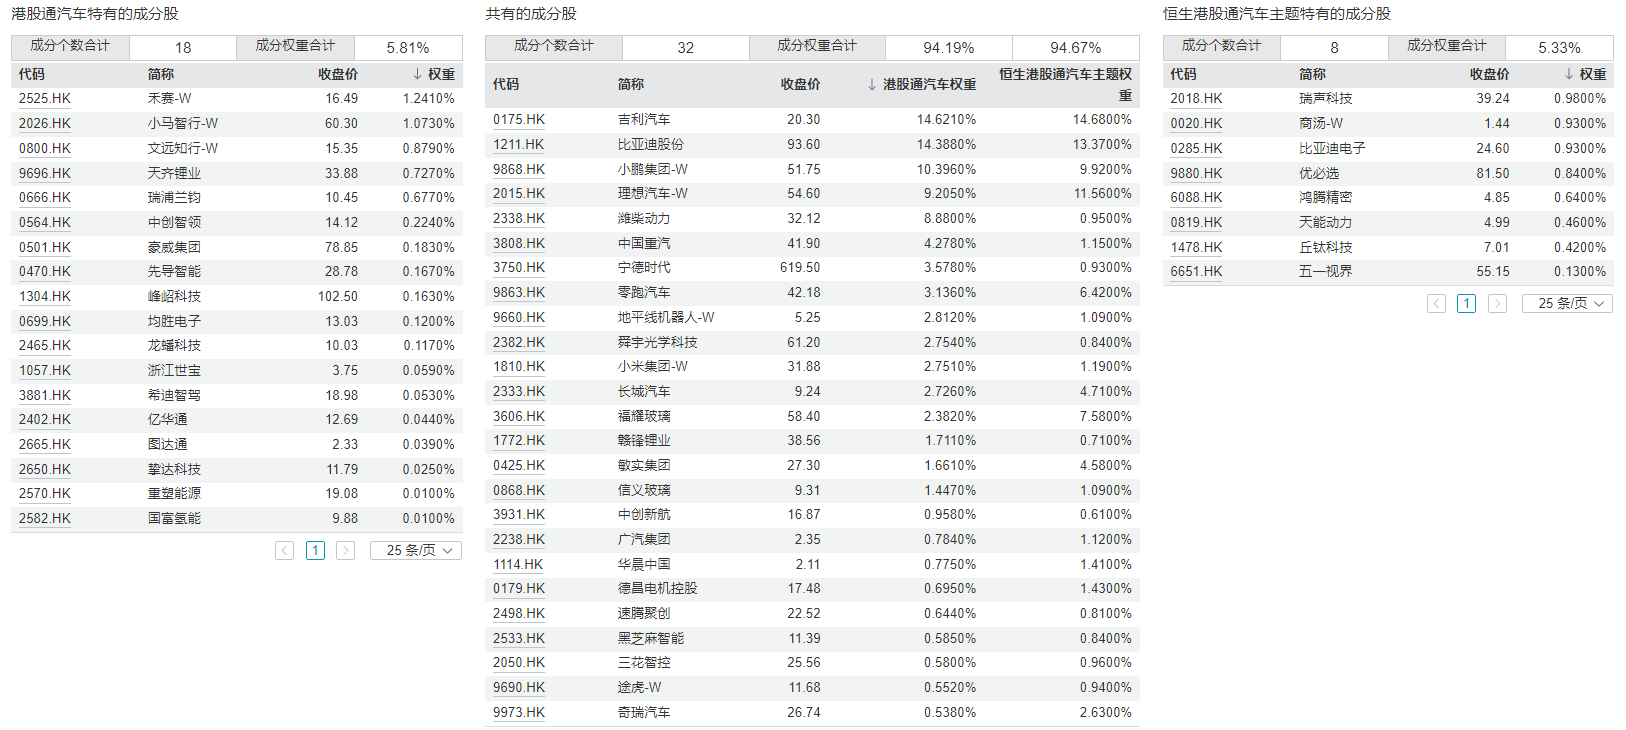Open stock code 3606.HK
1626x730 pixels.
point(519,417)
